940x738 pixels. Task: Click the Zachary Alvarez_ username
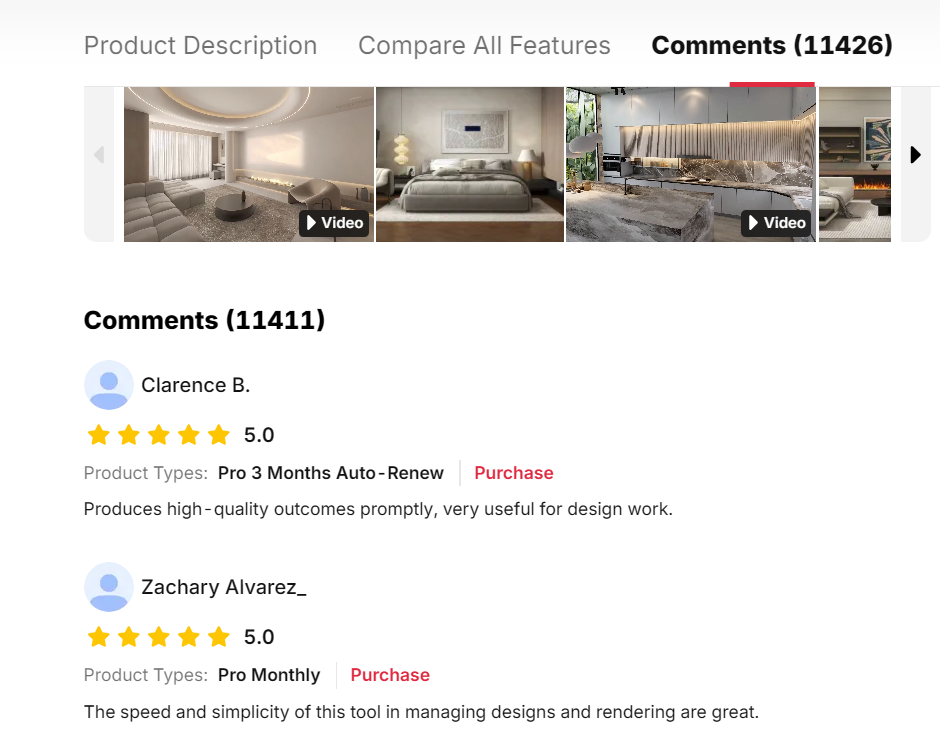(224, 587)
